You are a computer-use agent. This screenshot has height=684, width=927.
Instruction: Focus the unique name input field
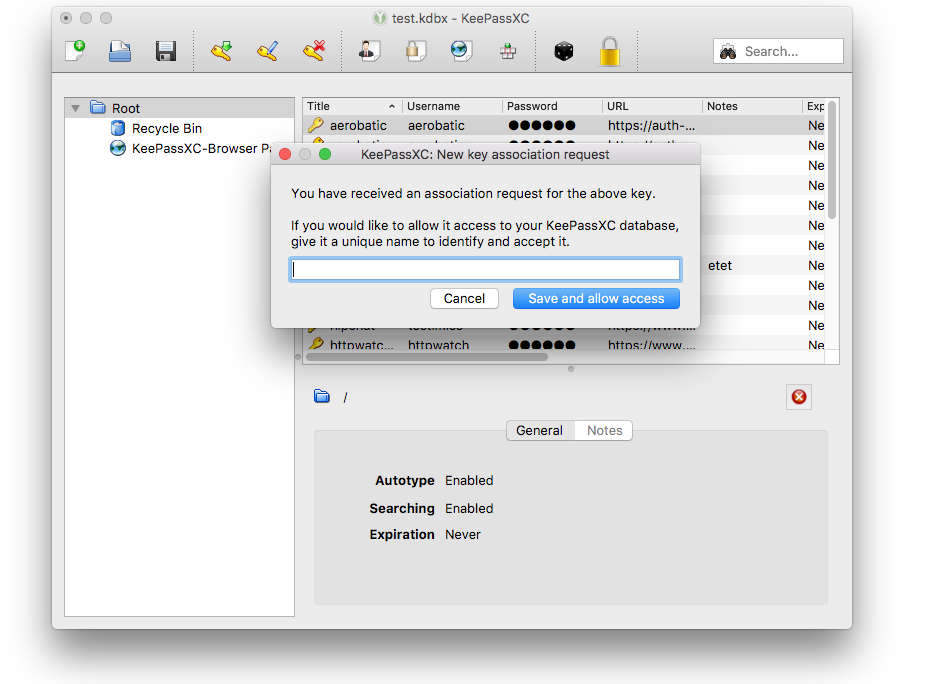[485, 270]
